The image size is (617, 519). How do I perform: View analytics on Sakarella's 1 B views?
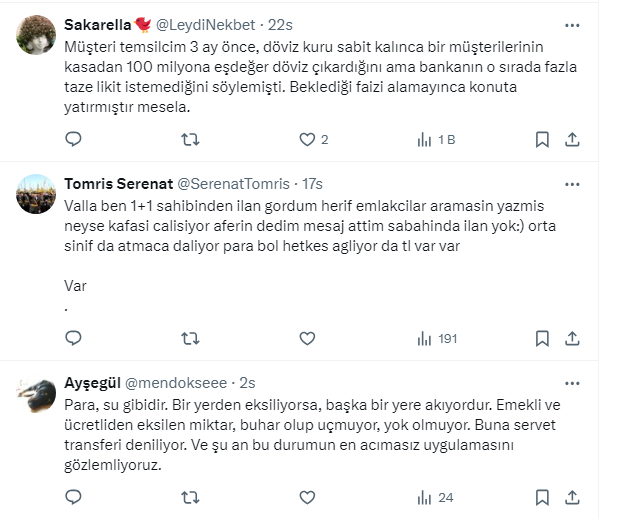point(435,139)
